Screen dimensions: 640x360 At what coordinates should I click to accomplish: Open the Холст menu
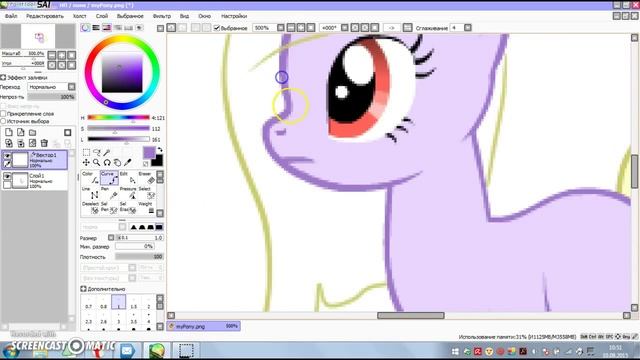pyautogui.click(x=80, y=16)
